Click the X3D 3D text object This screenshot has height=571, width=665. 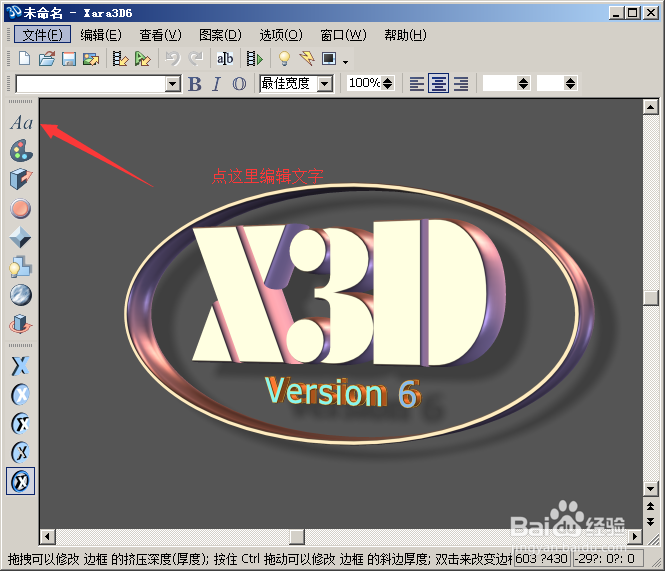click(348, 293)
